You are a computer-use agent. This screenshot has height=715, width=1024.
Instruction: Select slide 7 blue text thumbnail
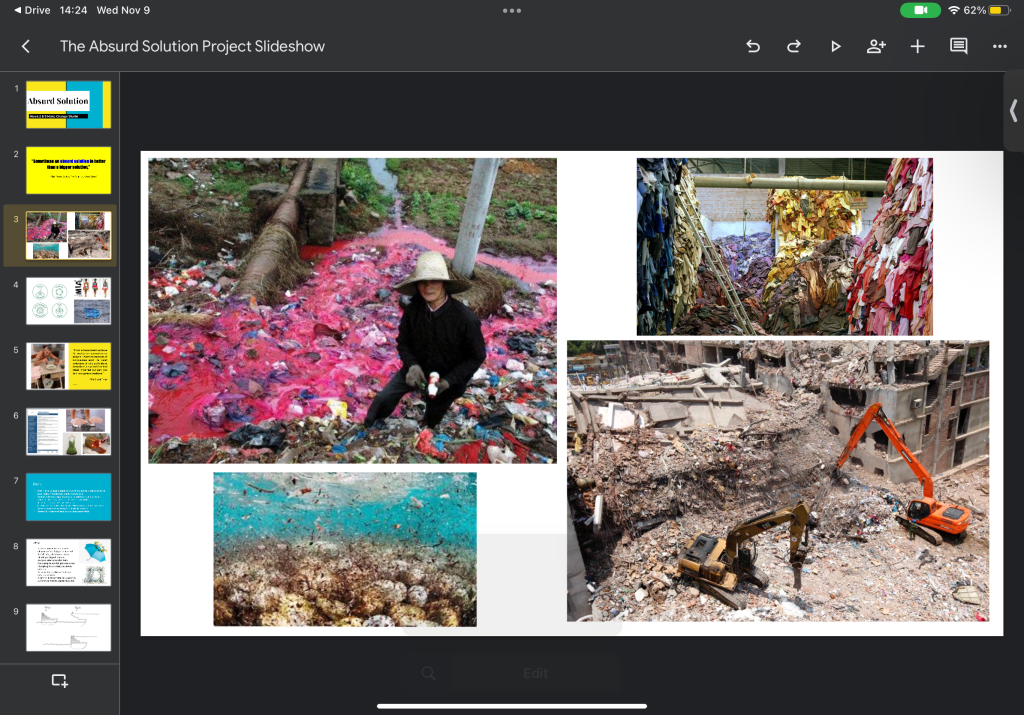coord(68,497)
